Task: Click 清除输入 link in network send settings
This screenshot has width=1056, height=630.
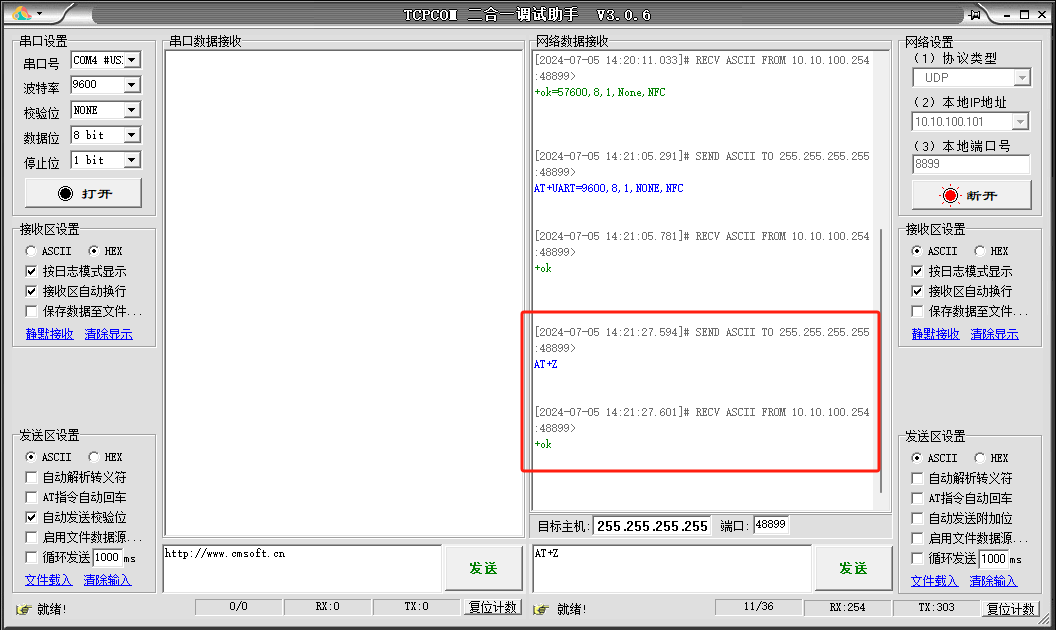Action: coord(993,581)
